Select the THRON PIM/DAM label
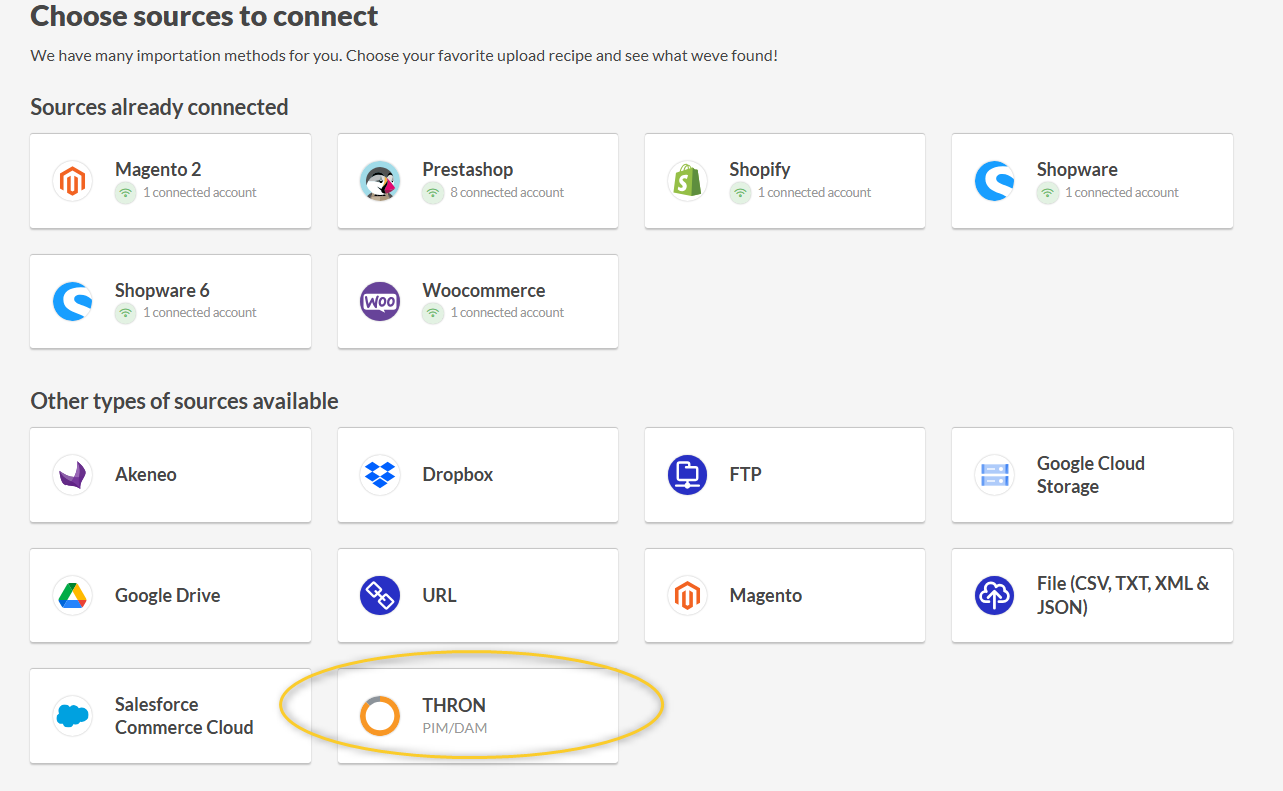 pyautogui.click(x=454, y=728)
